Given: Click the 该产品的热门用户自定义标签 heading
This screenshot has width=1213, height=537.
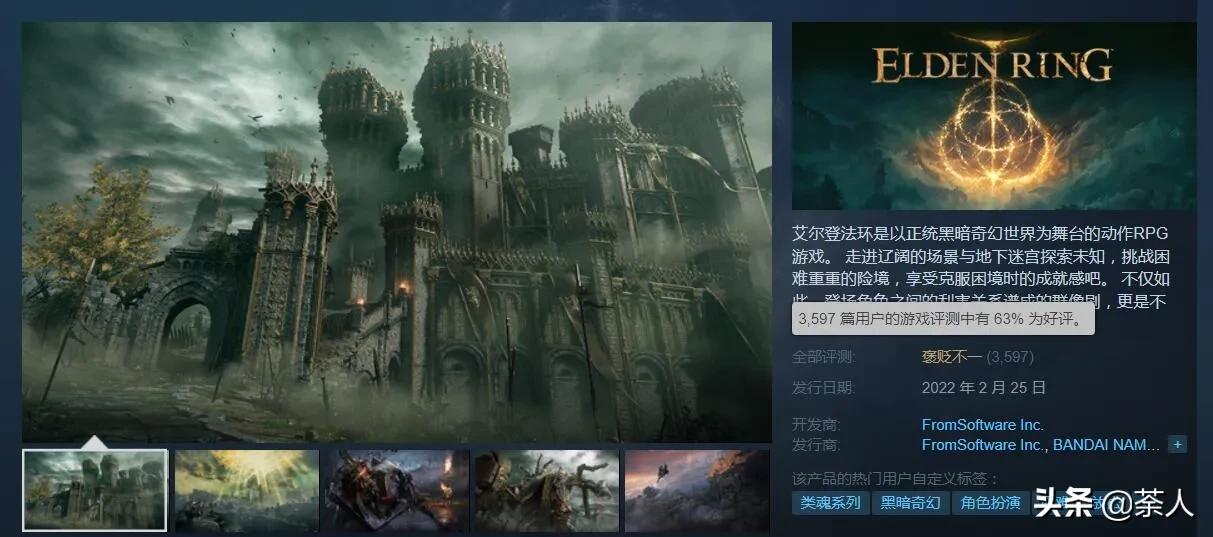Looking at the screenshot, I should (896, 479).
